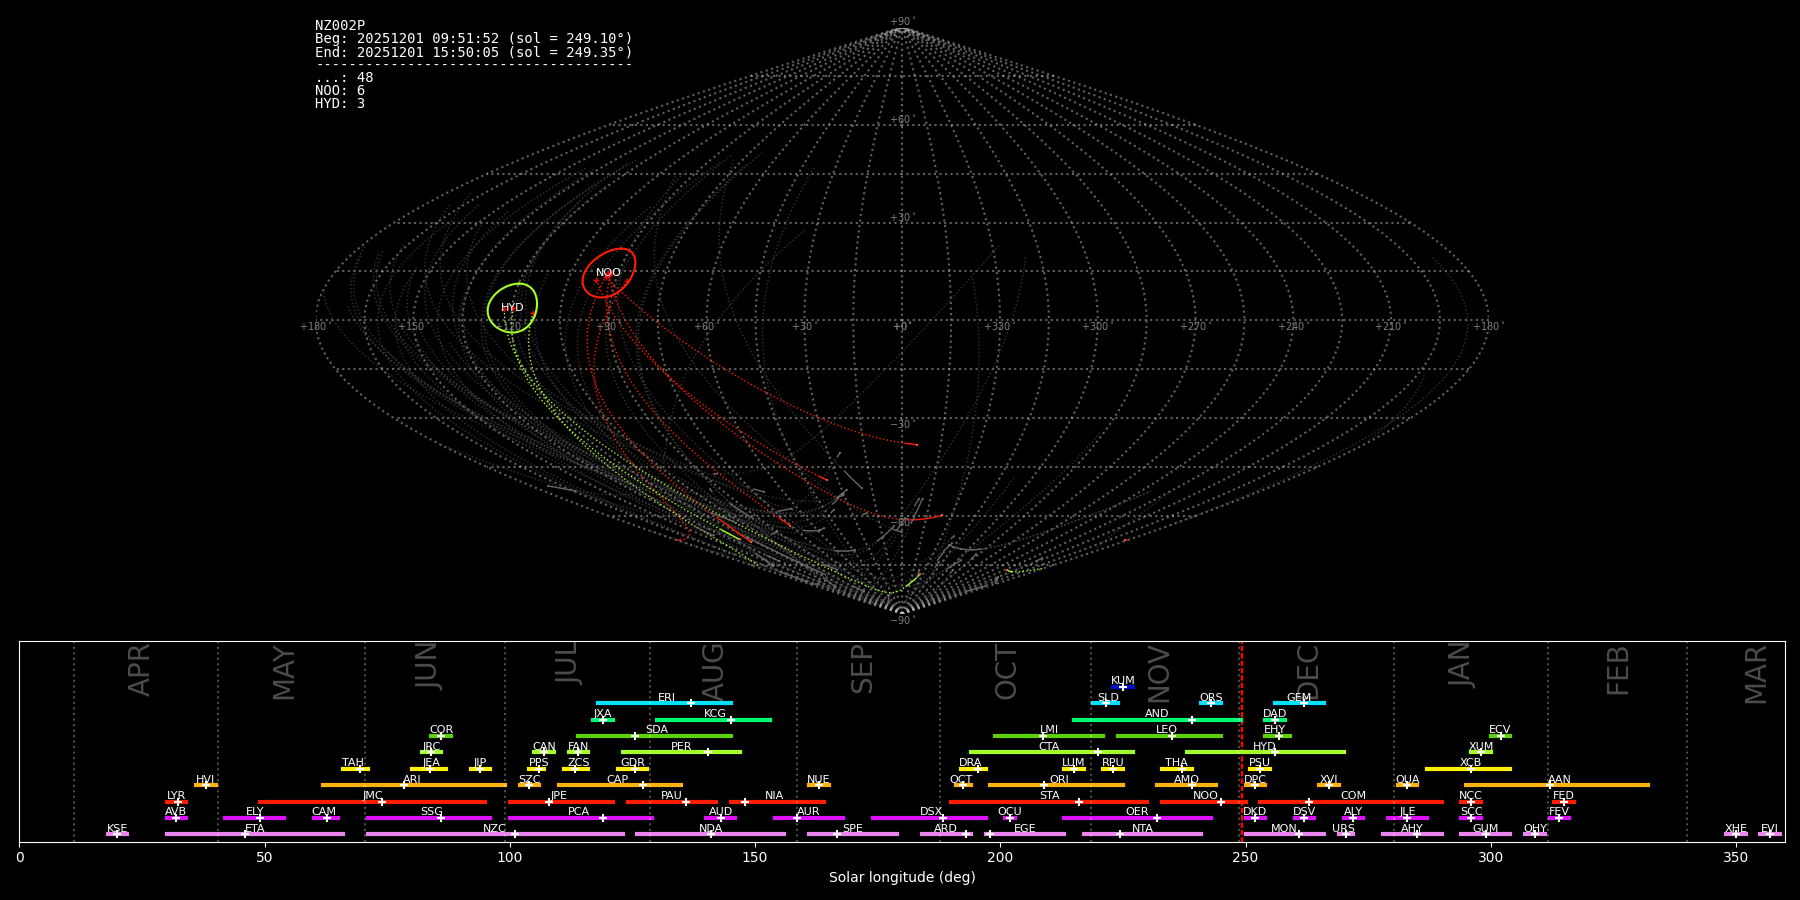Viewport: 1800px width, 900px height.
Task: Click the CTA shower label in timeline
Action: (x=1049, y=747)
